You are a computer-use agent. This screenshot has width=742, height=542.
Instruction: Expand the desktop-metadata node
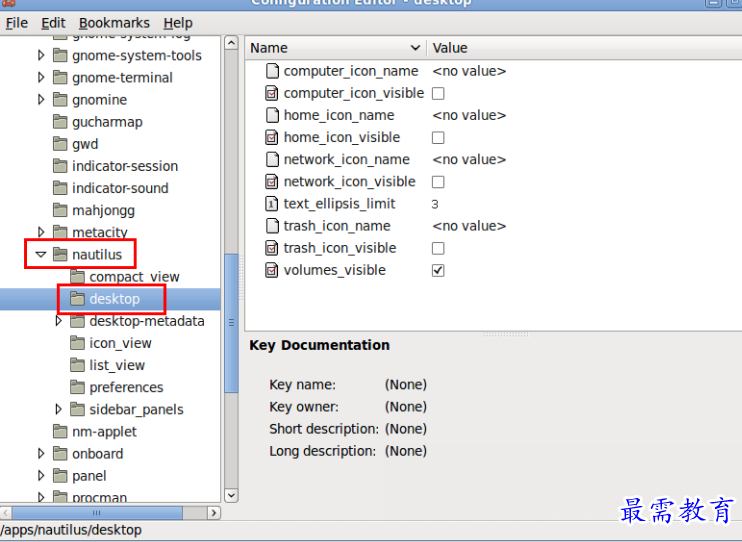point(59,321)
